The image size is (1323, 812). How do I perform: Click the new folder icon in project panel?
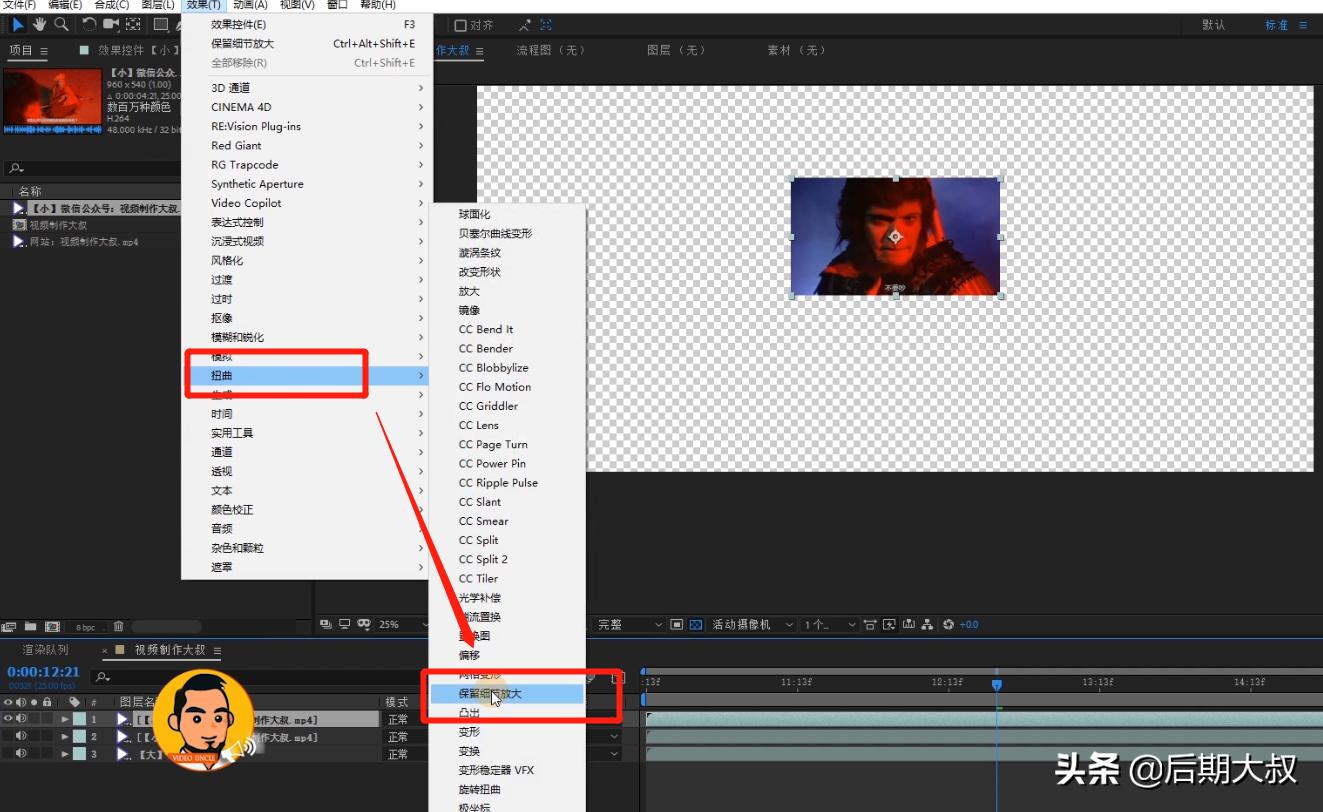point(31,627)
